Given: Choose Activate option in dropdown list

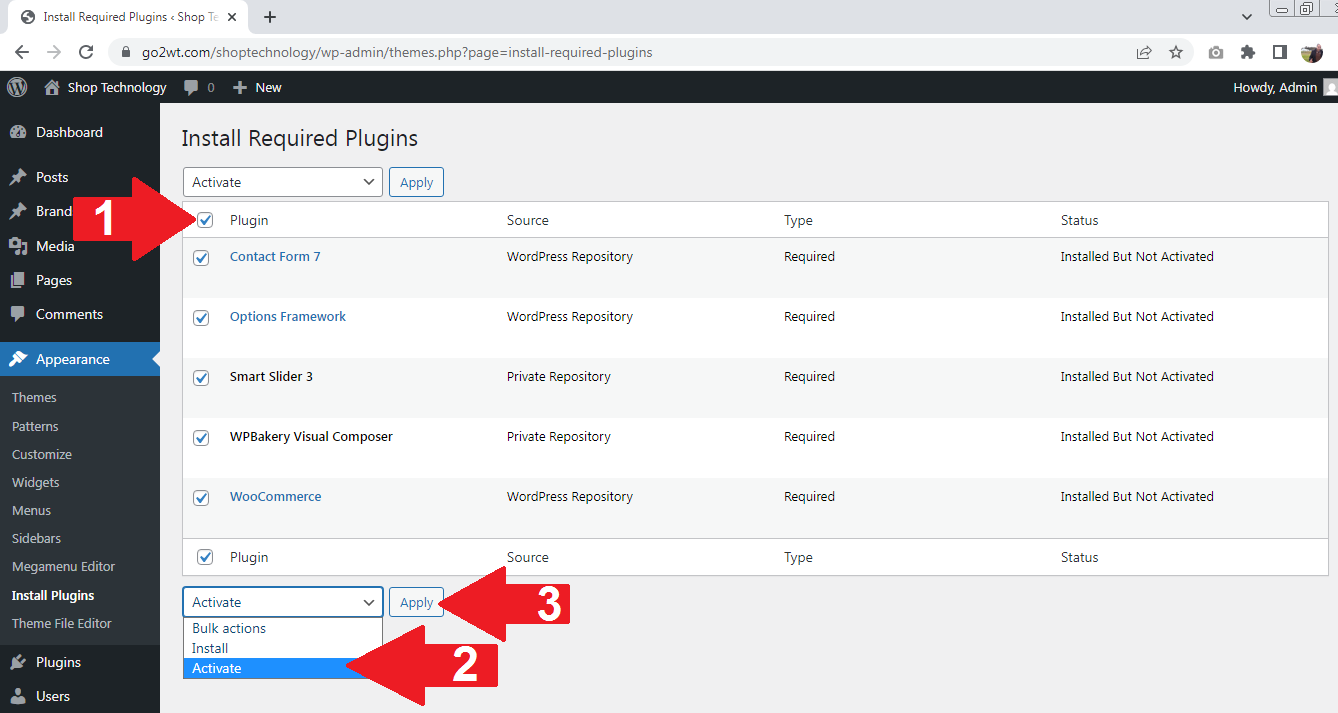Looking at the screenshot, I should pyautogui.click(x=283, y=668).
